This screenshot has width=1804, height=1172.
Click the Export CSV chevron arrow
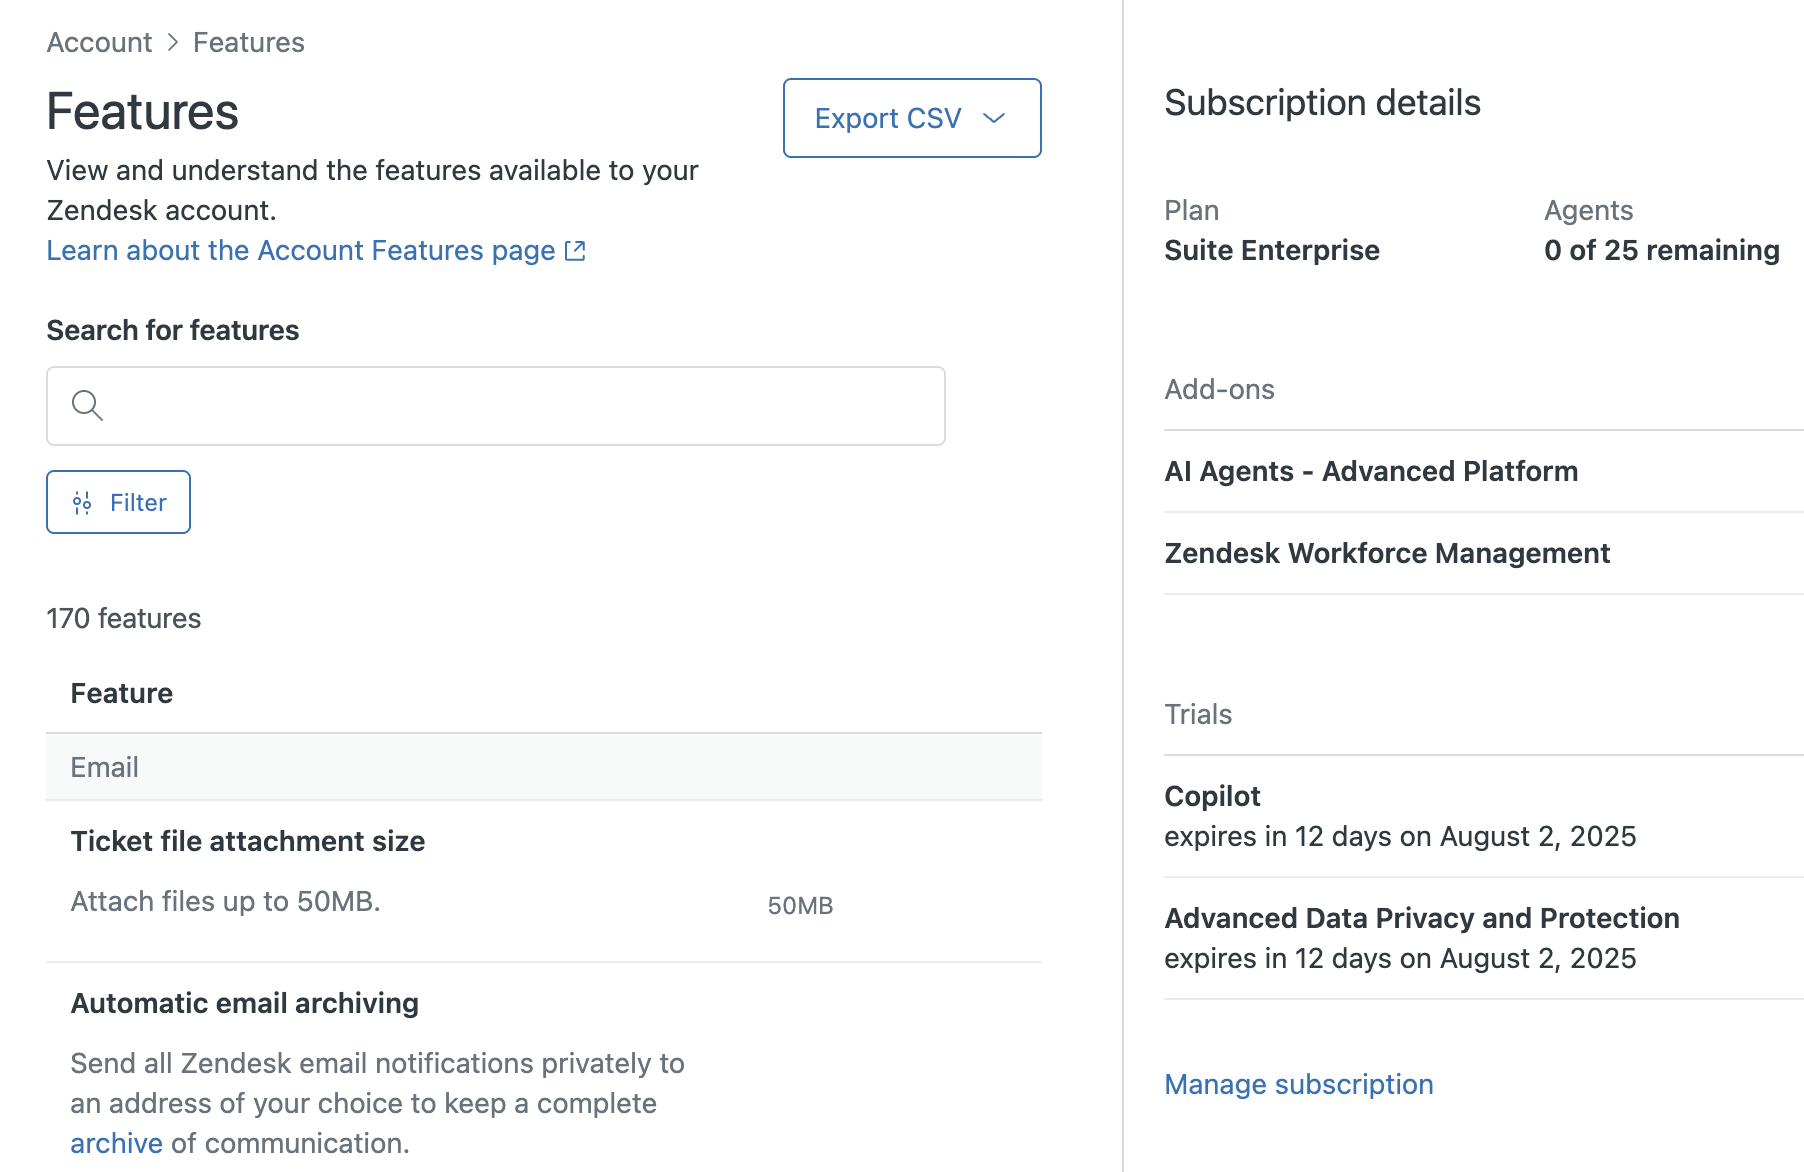coord(993,118)
